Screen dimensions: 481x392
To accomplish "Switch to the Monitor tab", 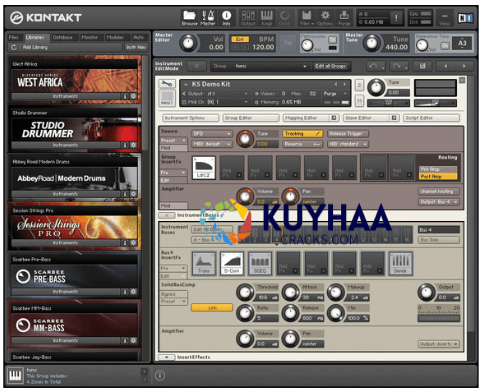I will click(x=90, y=37).
